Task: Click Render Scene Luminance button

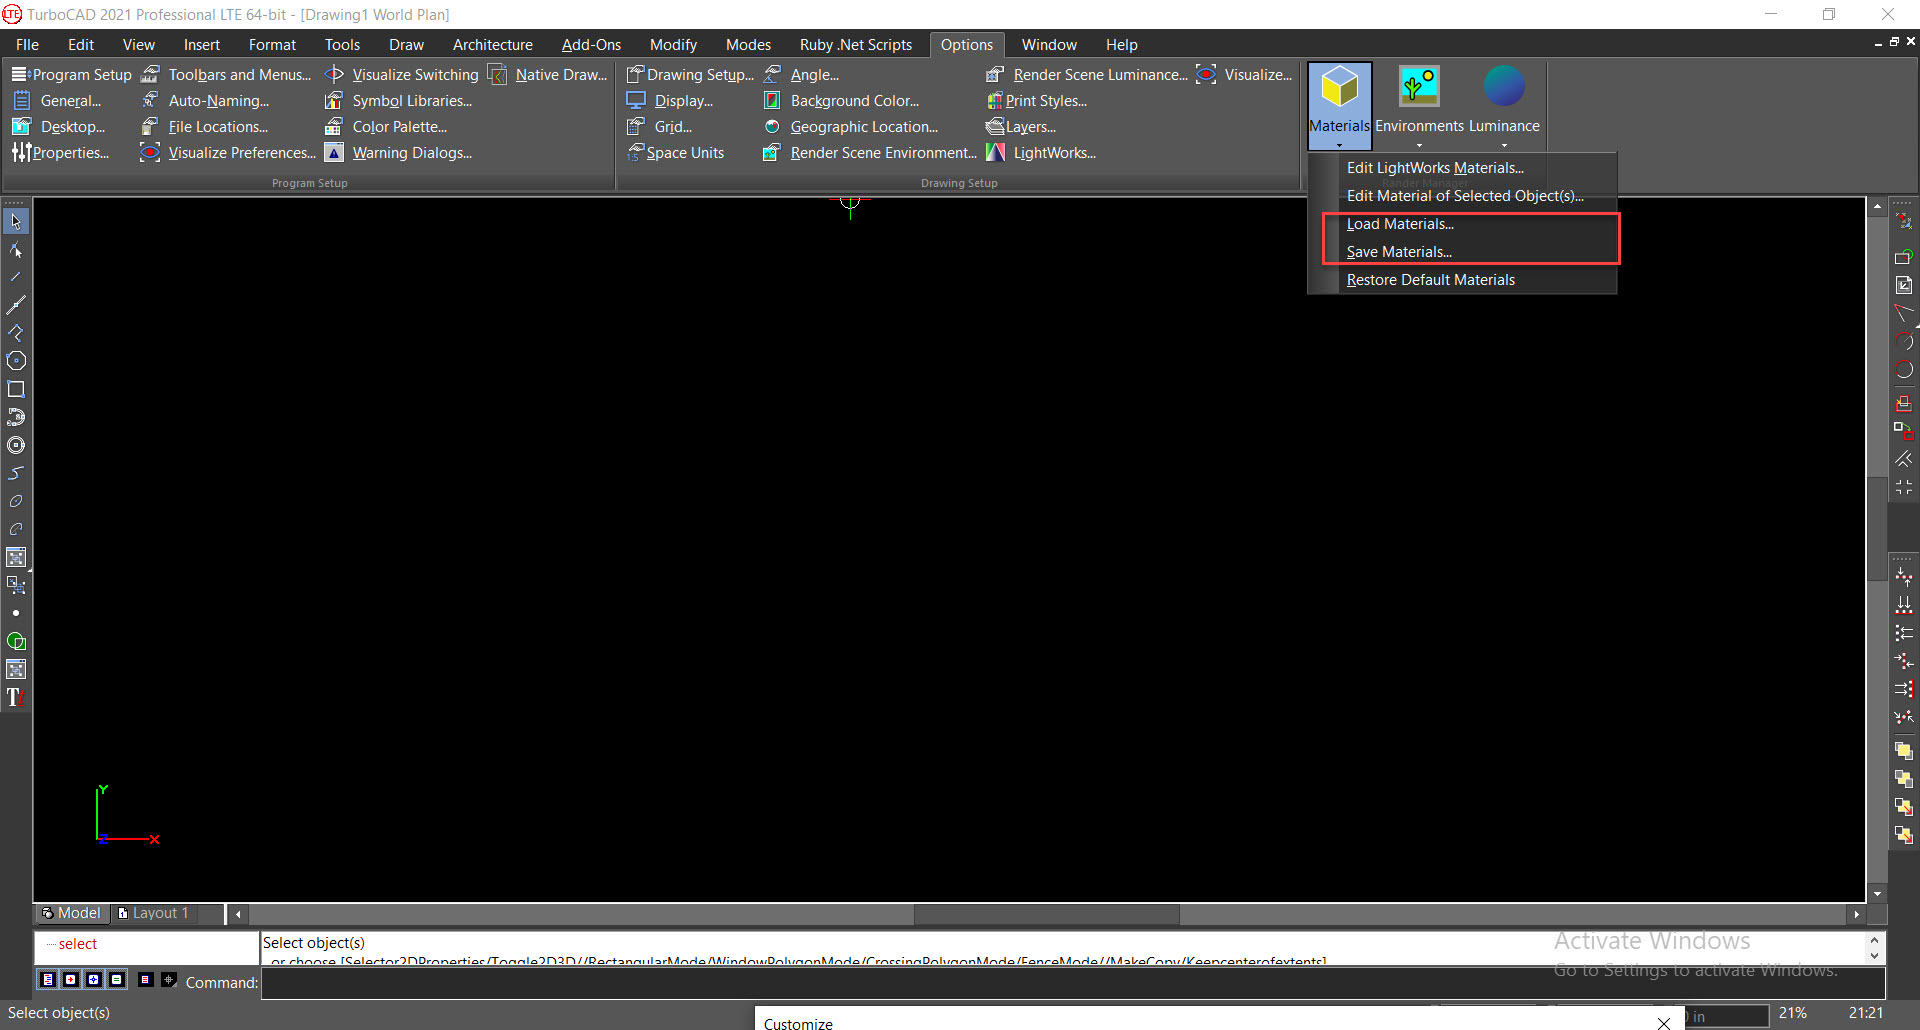Action: [x=1087, y=75]
